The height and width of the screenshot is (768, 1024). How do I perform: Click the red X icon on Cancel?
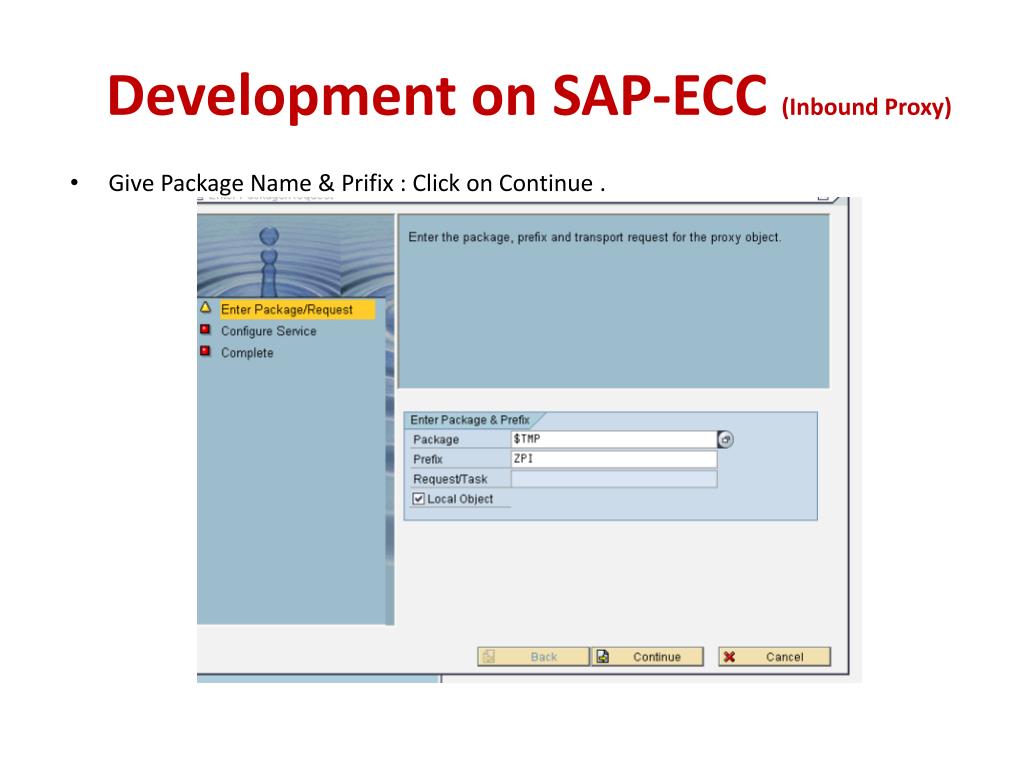pos(729,657)
